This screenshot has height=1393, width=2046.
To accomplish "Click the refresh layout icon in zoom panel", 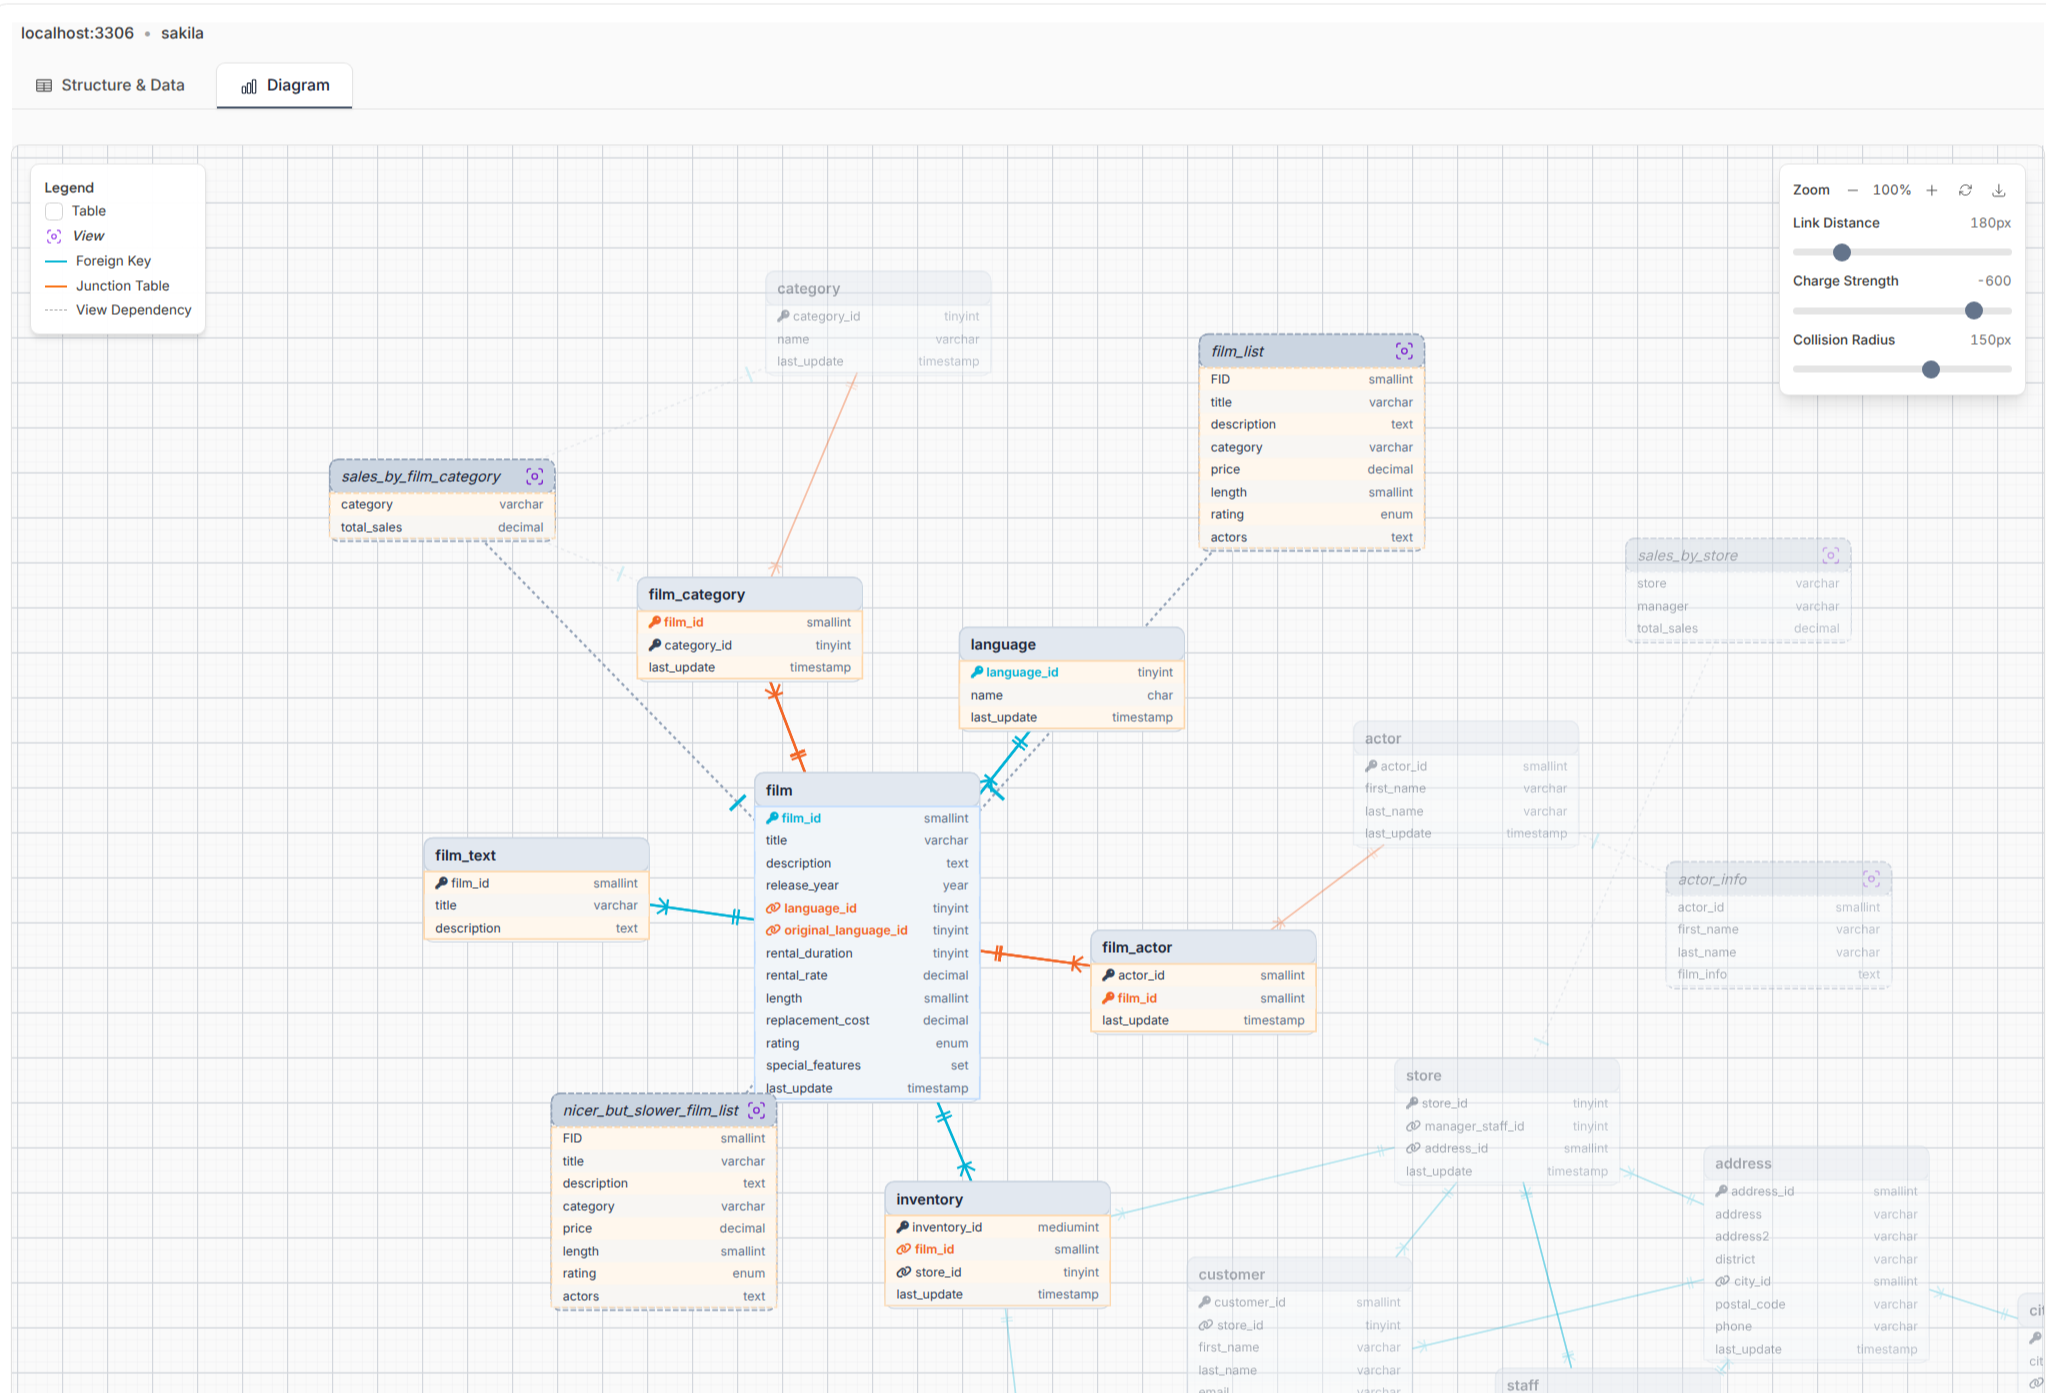I will tap(1966, 190).
